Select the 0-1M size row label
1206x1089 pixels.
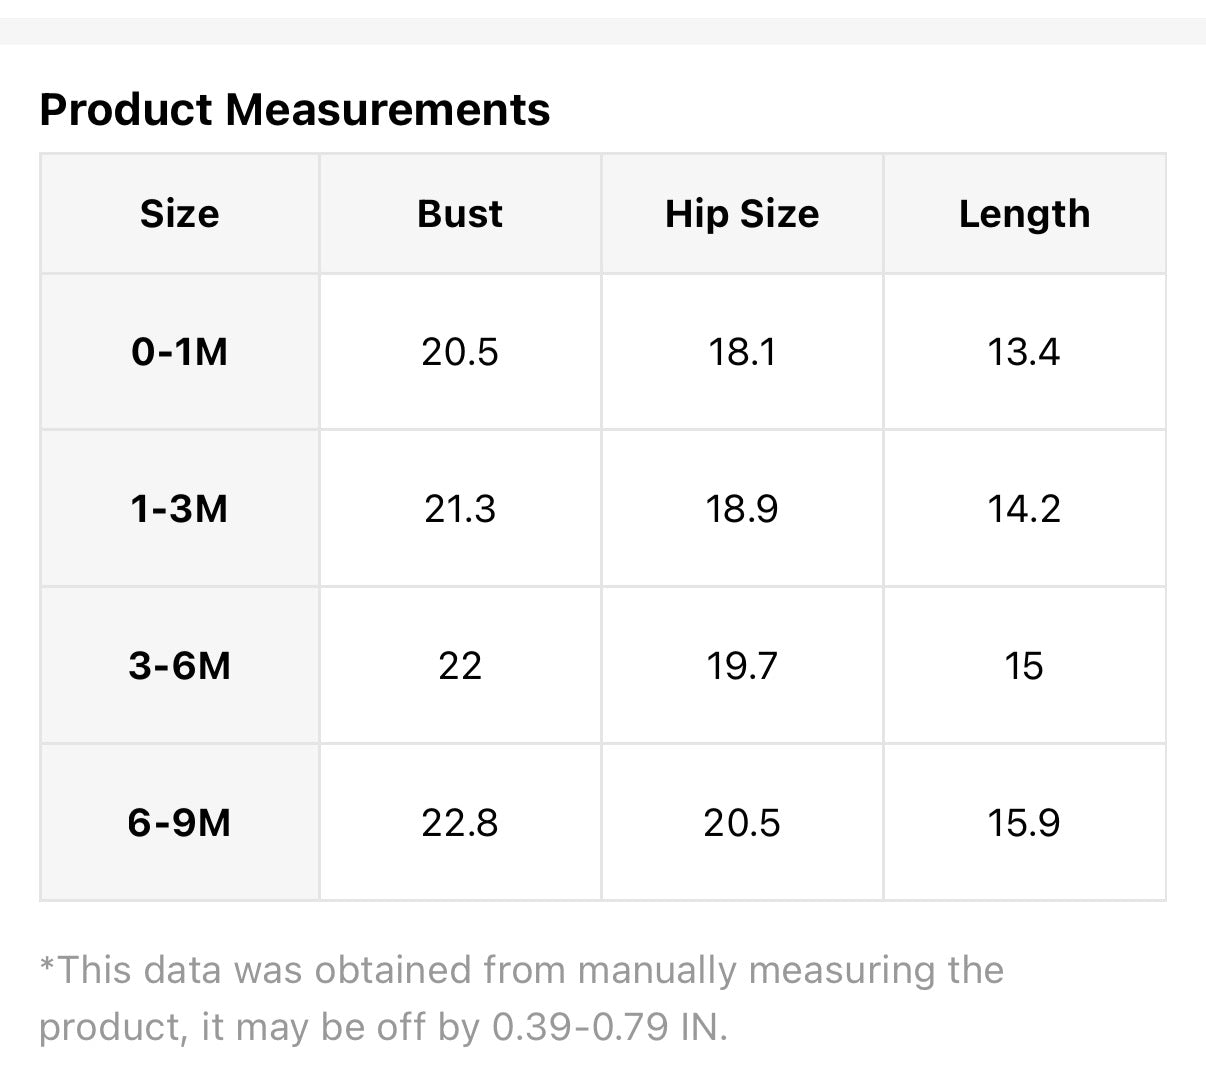click(x=180, y=352)
